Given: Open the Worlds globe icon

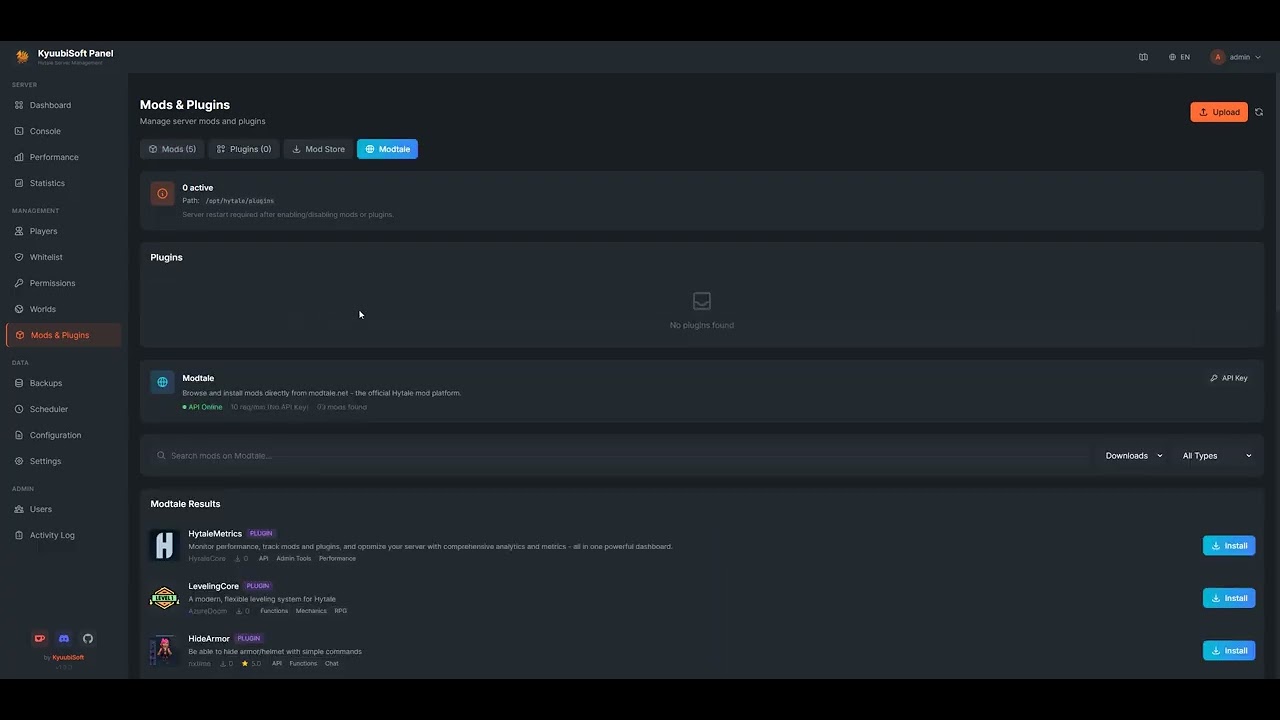Looking at the screenshot, I should point(19,309).
